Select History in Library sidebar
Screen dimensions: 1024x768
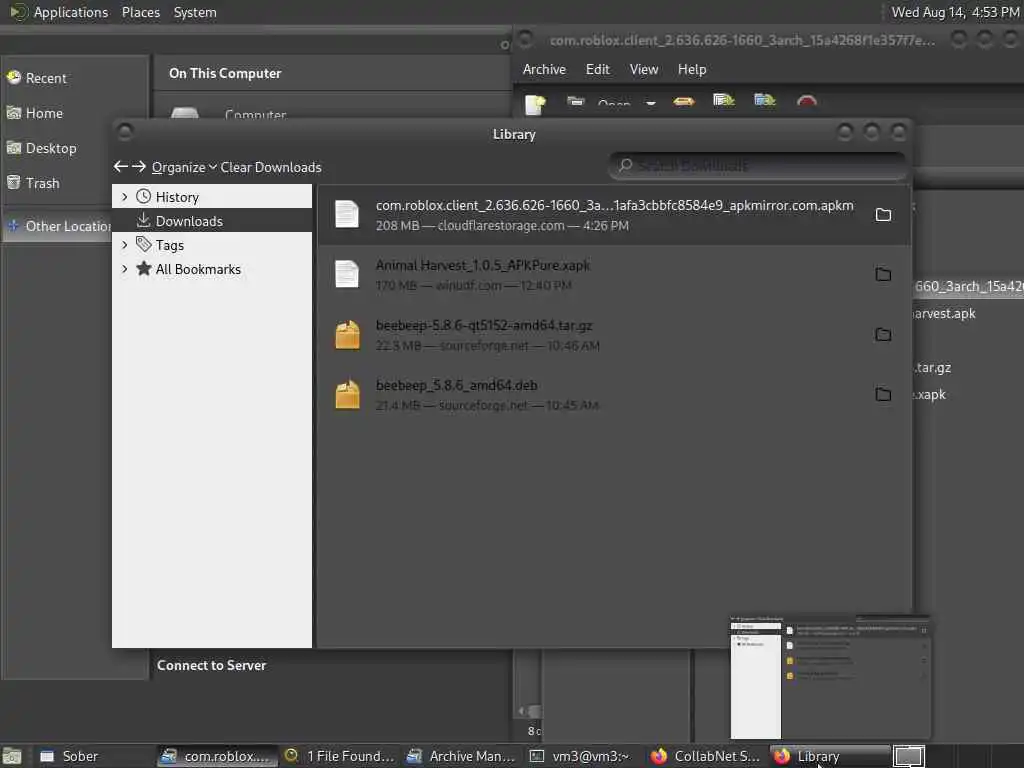pyautogui.click(x=212, y=197)
